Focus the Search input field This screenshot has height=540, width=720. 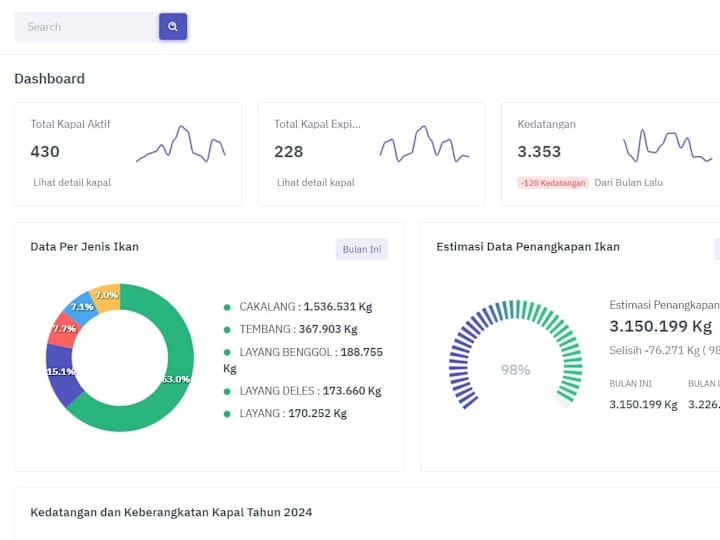pos(87,27)
